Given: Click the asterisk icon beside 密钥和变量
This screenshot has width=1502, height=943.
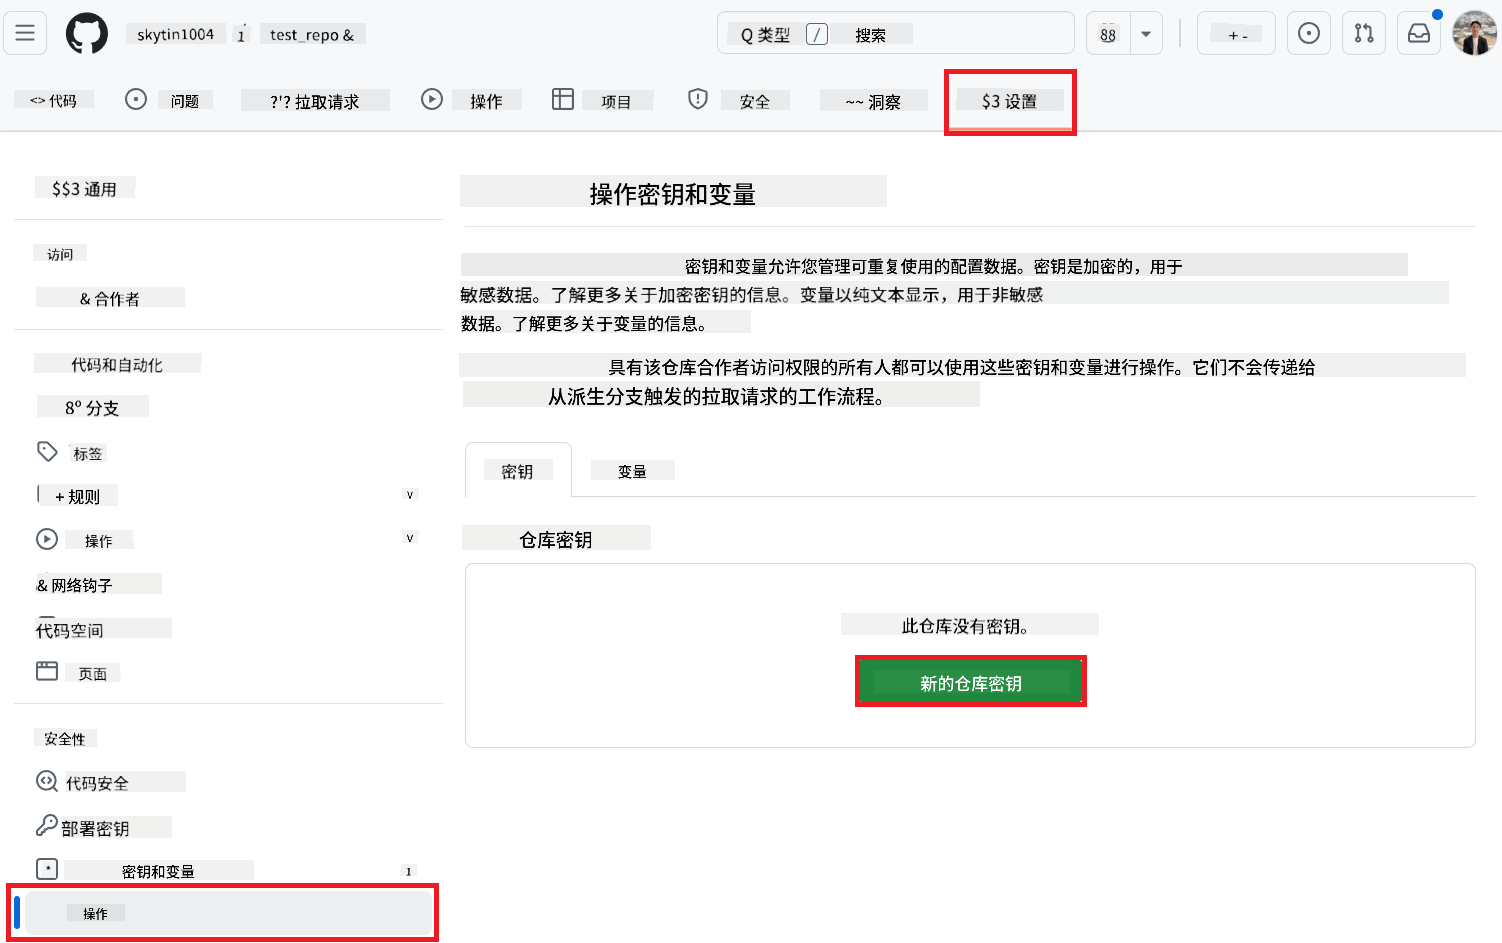Looking at the screenshot, I should click(x=47, y=869).
